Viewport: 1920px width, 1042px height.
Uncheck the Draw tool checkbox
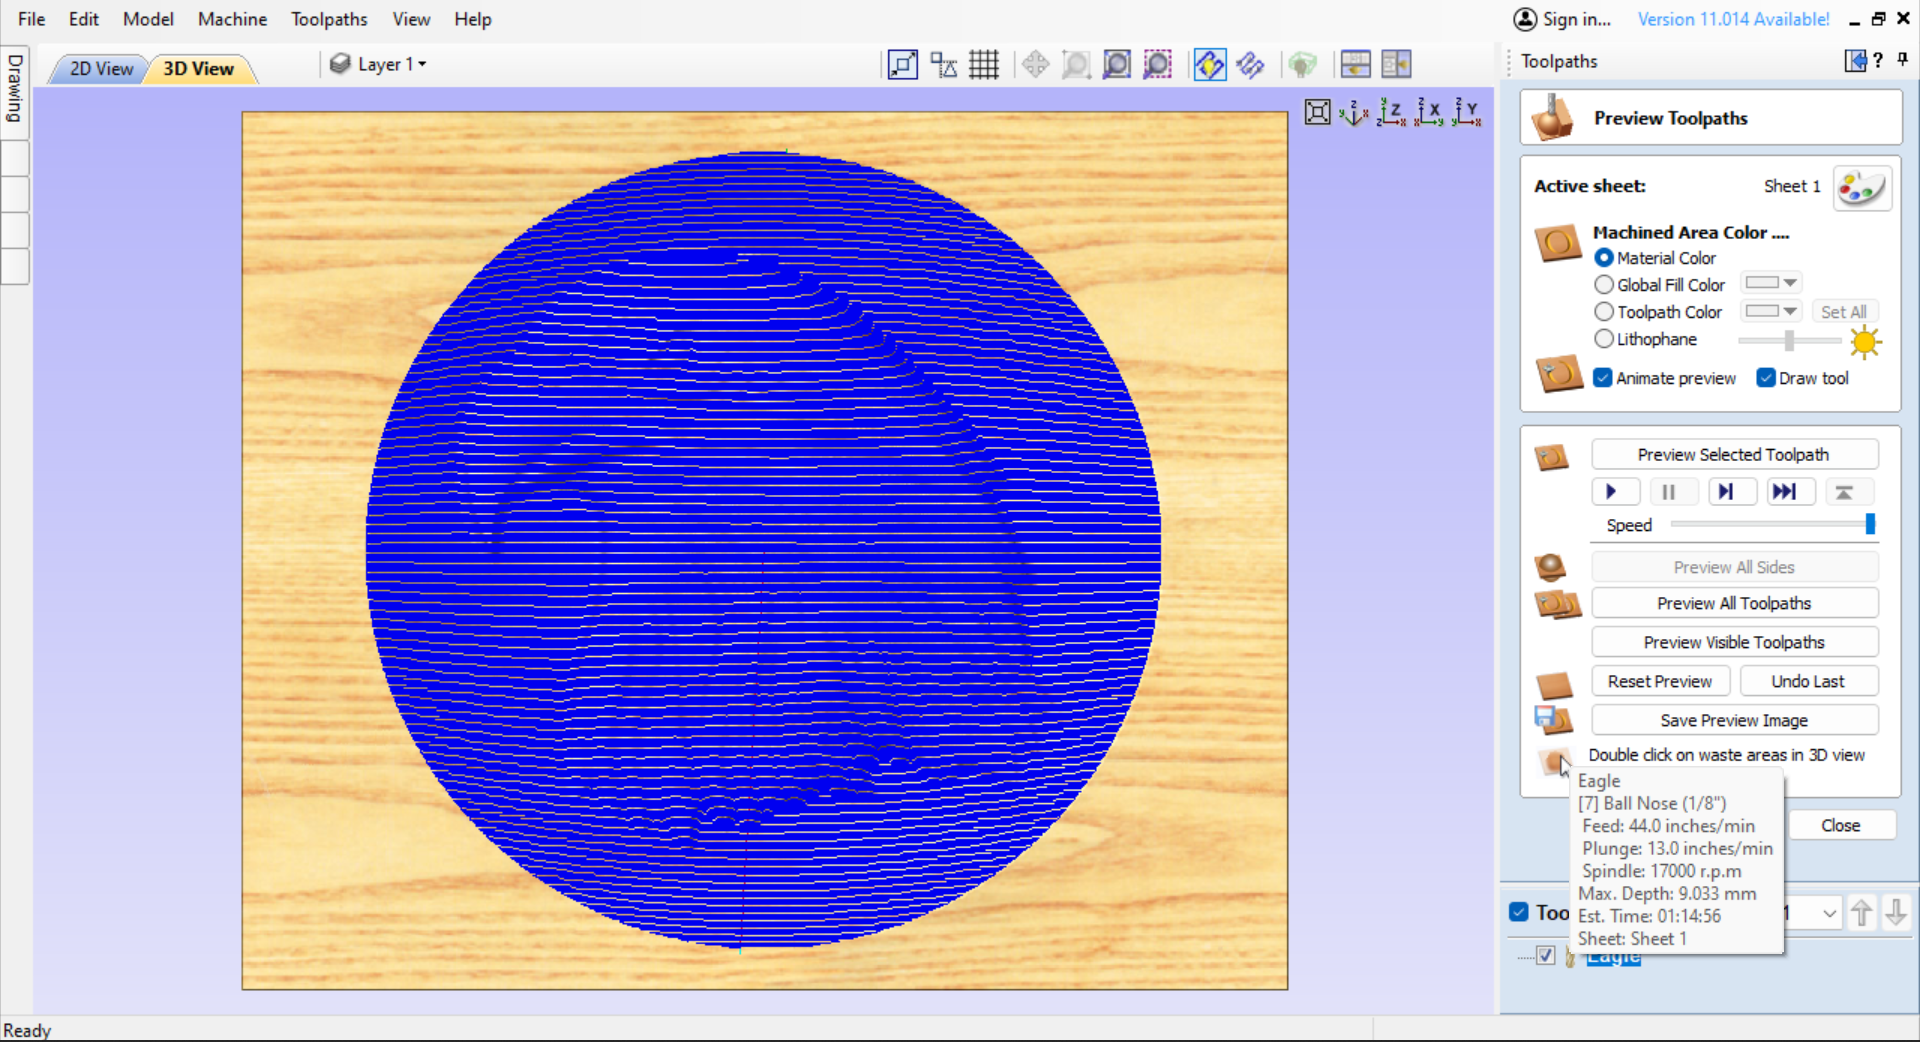point(1767,378)
